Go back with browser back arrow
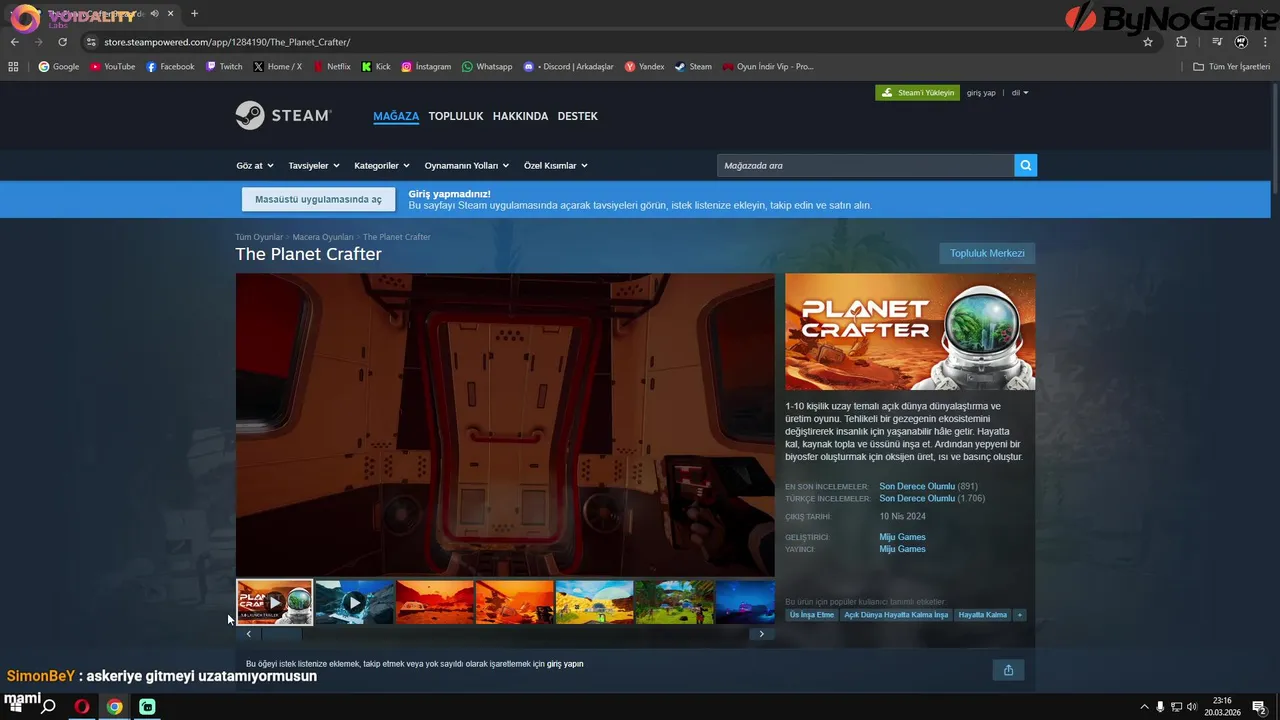This screenshot has height=720, width=1280. pyautogui.click(x=15, y=42)
